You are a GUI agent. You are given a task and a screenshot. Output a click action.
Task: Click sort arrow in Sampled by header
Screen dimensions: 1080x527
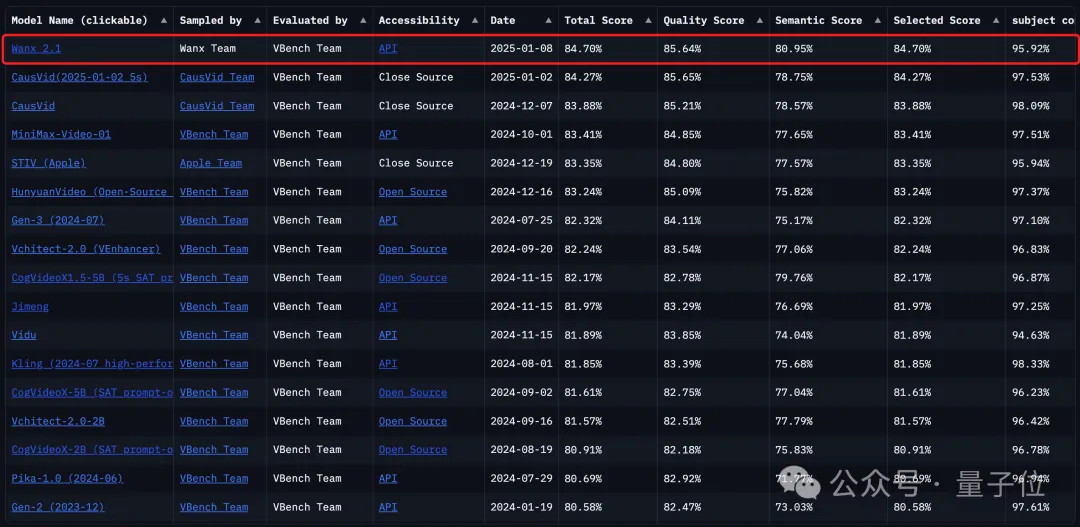[x=258, y=20]
